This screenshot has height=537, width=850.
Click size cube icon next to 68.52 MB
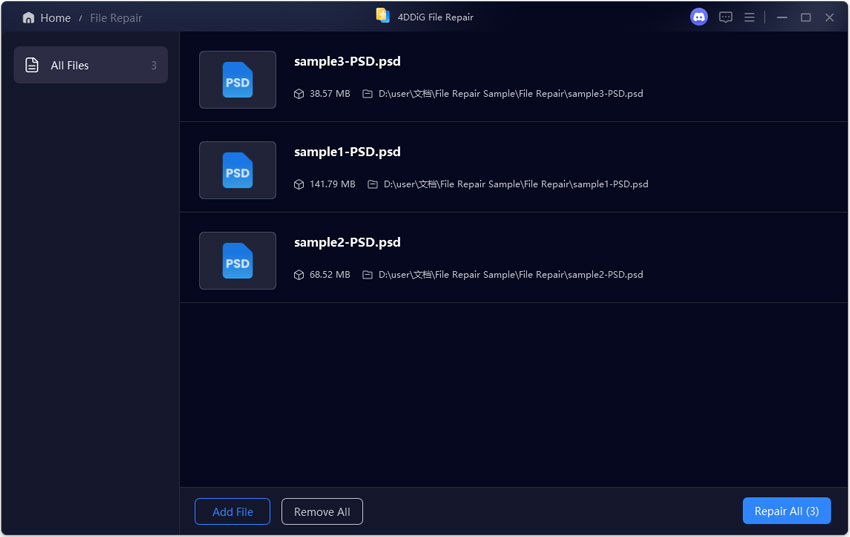pyautogui.click(x=299, y=275)
